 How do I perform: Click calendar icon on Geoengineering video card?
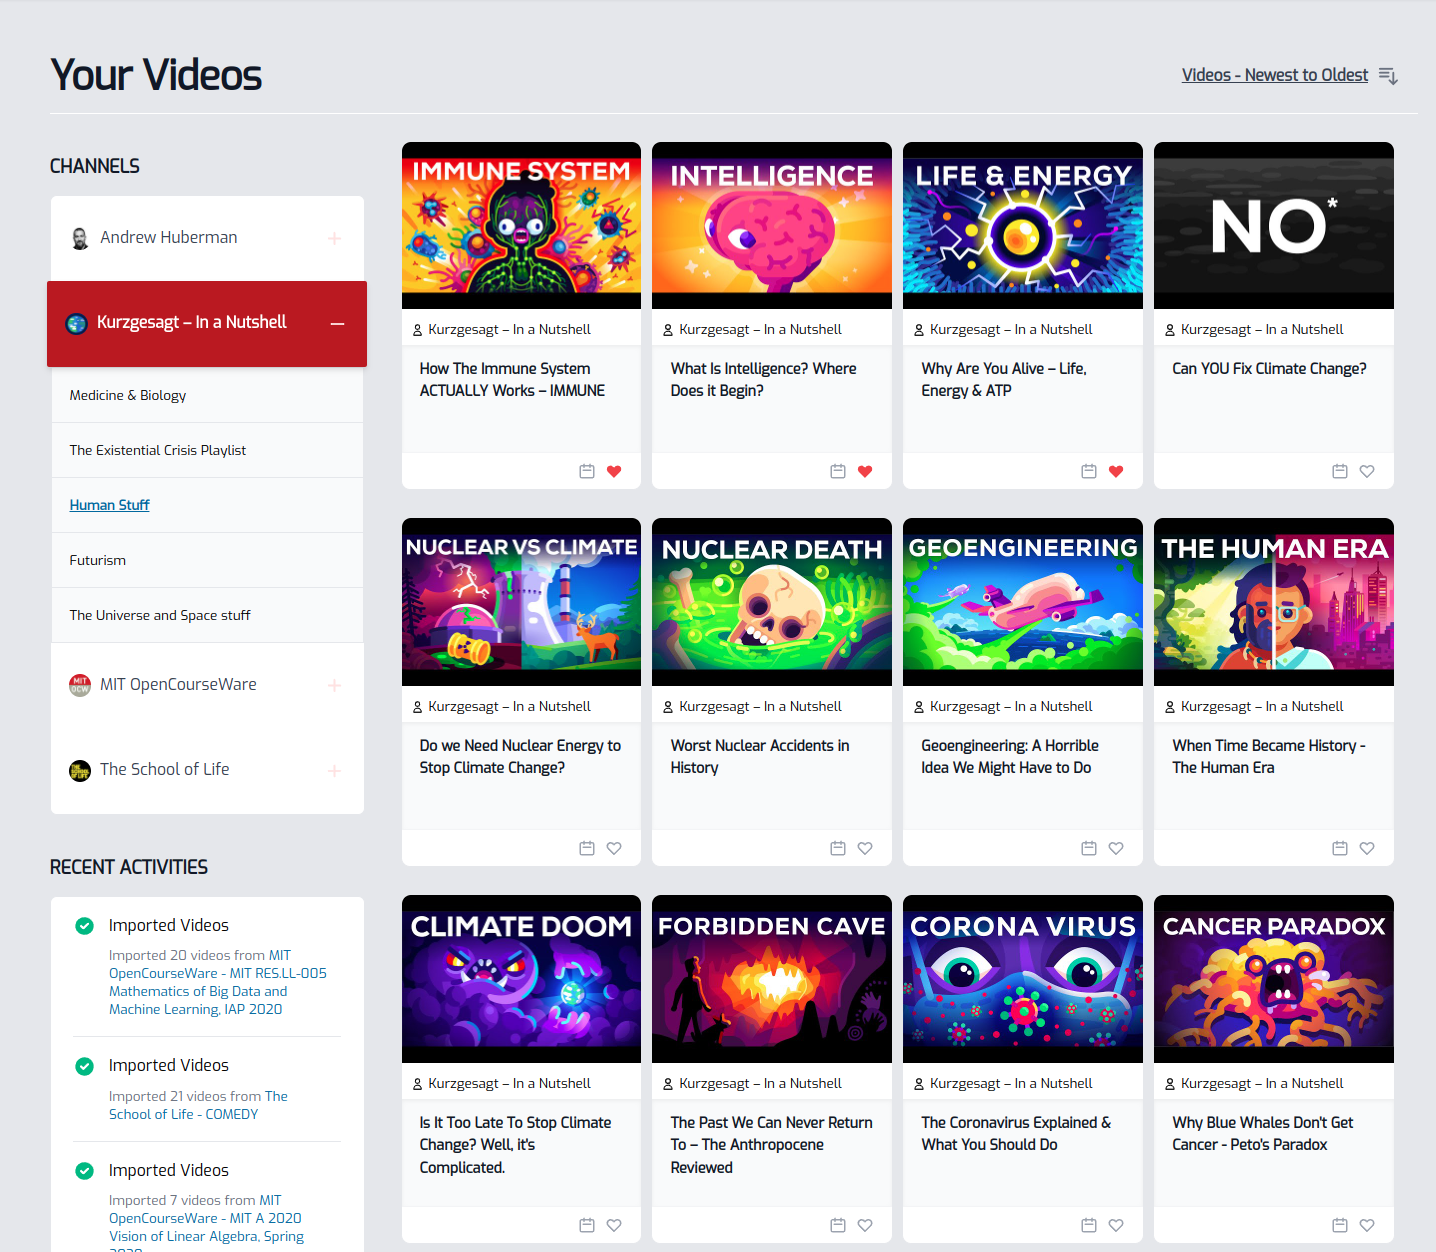pyautogui.click(x=1089, y=848)
